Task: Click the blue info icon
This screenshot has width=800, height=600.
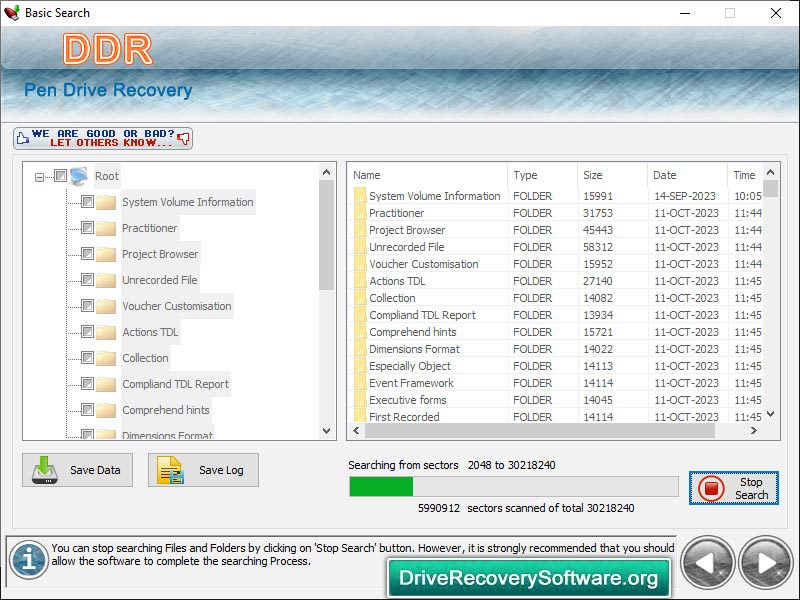Action: [29, 560]
